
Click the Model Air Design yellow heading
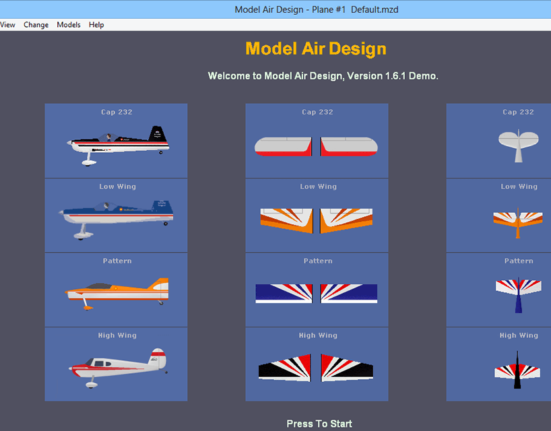[x=316, y=48]
